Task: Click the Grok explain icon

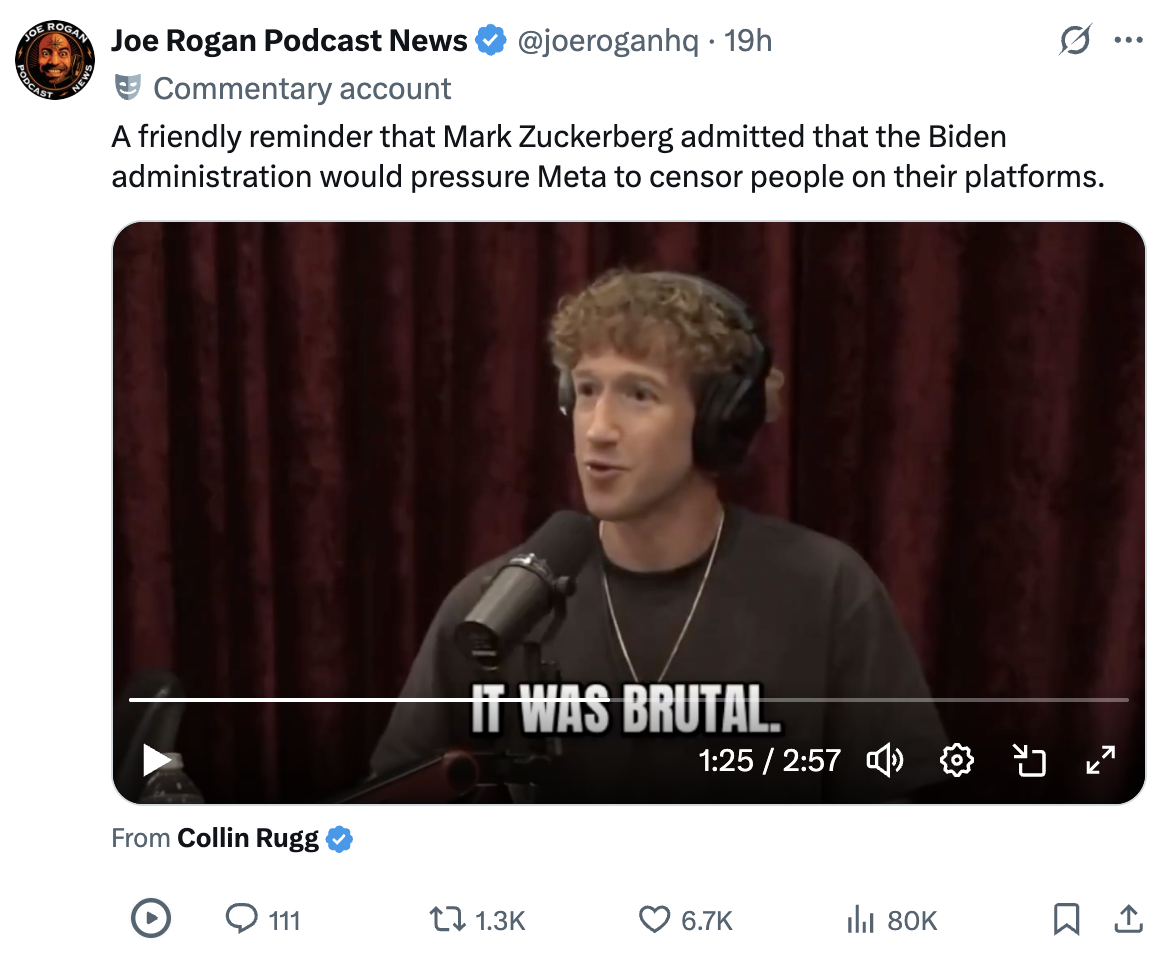Action: point(1076,42)
